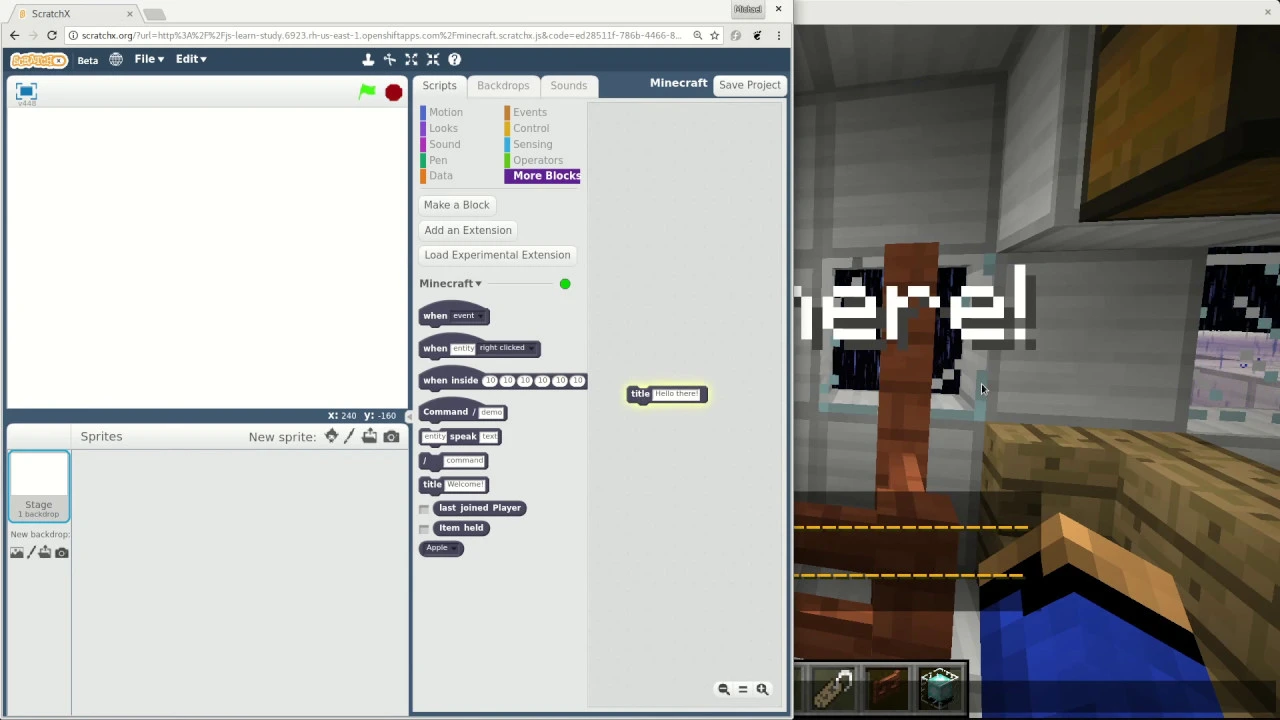Select the diamond block in Minecraft hotbar
Screen dimensions: 1280x720
coord(939,688)
